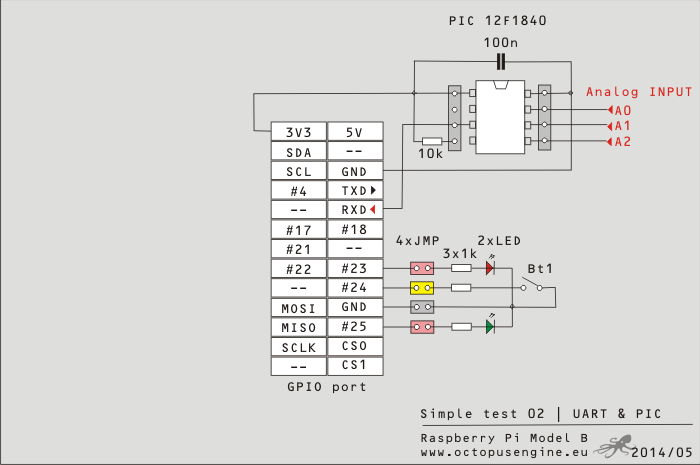Click the '4xJMP' label

coord(417,241)
